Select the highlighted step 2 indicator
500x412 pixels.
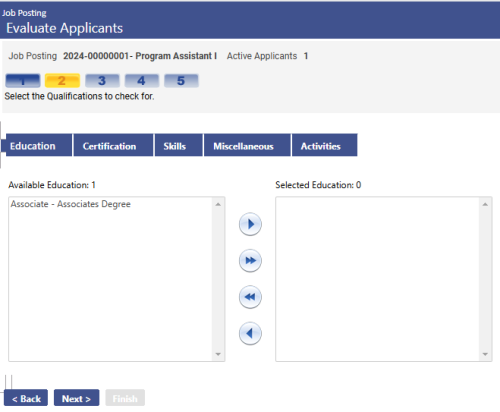[x=62, y=81]
